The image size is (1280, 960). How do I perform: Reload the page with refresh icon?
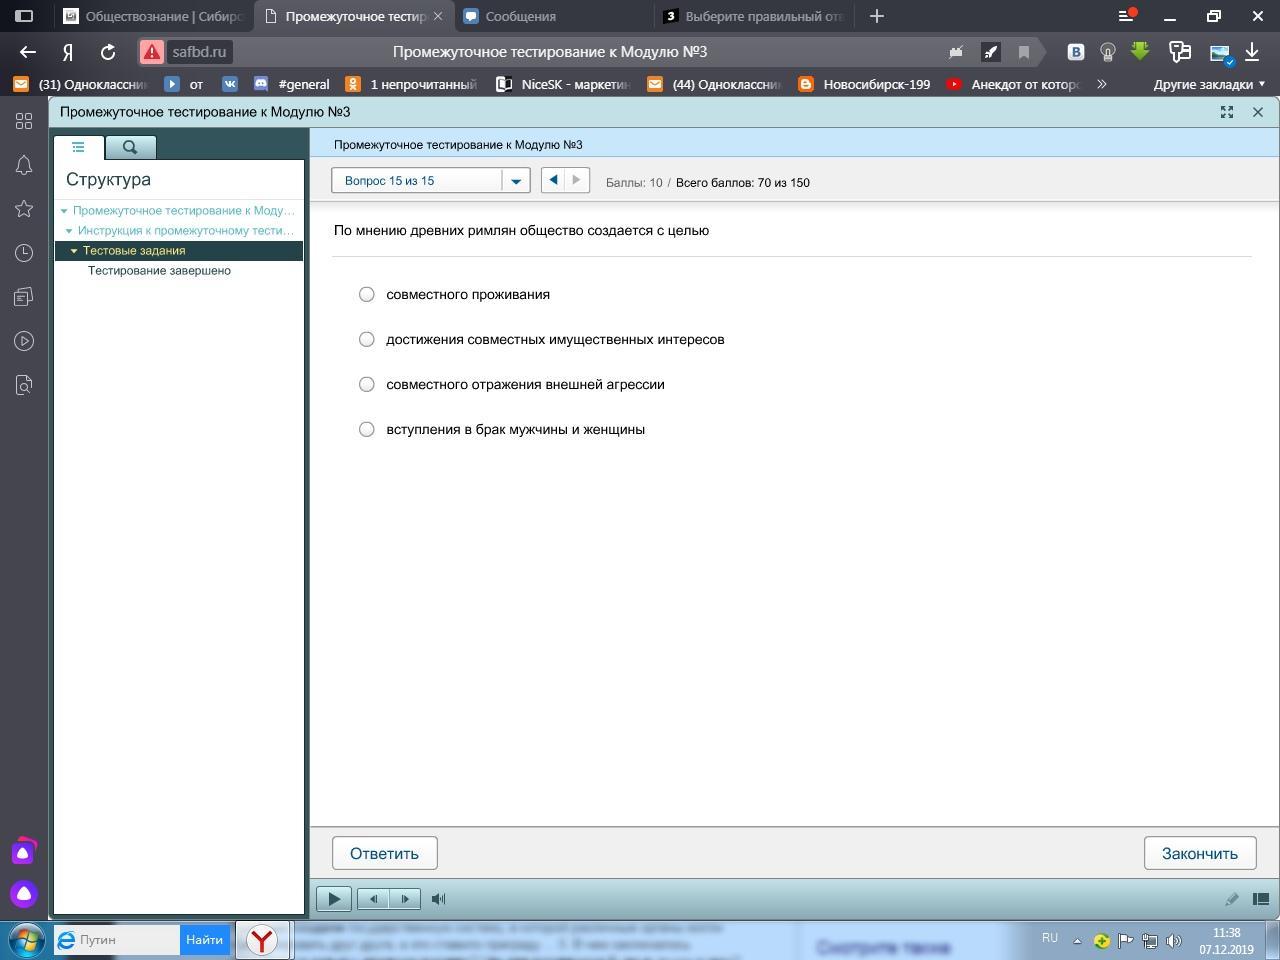pos(108,52)
